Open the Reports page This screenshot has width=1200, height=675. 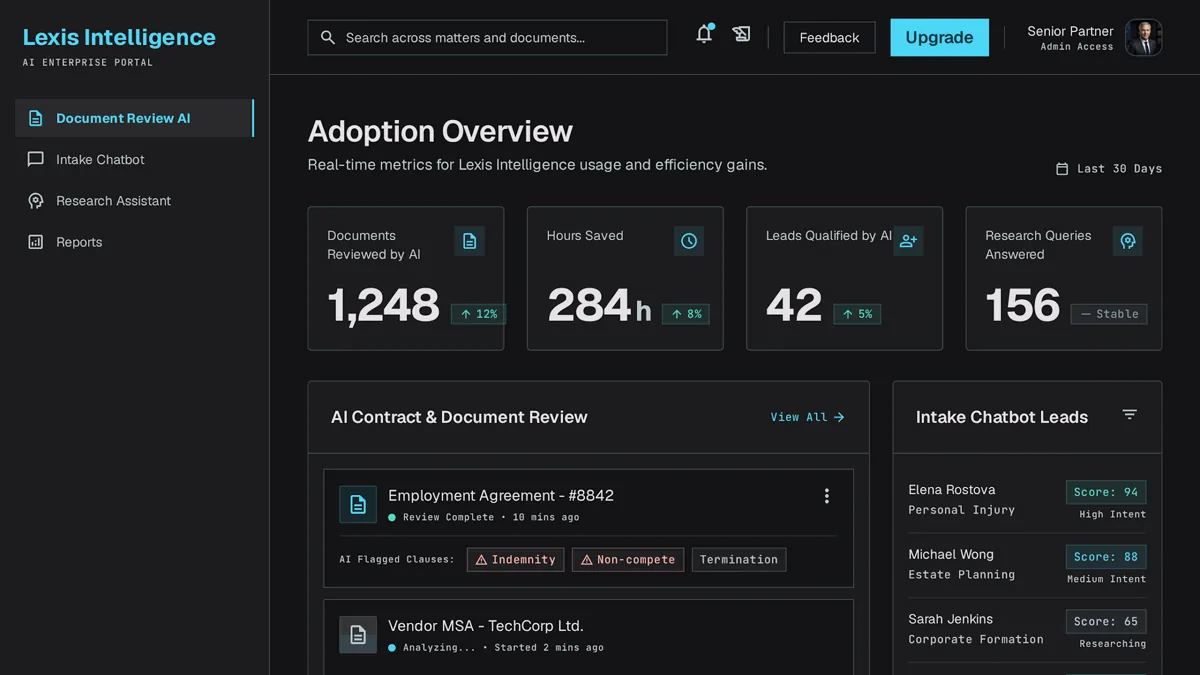click(x=134, y=242)
